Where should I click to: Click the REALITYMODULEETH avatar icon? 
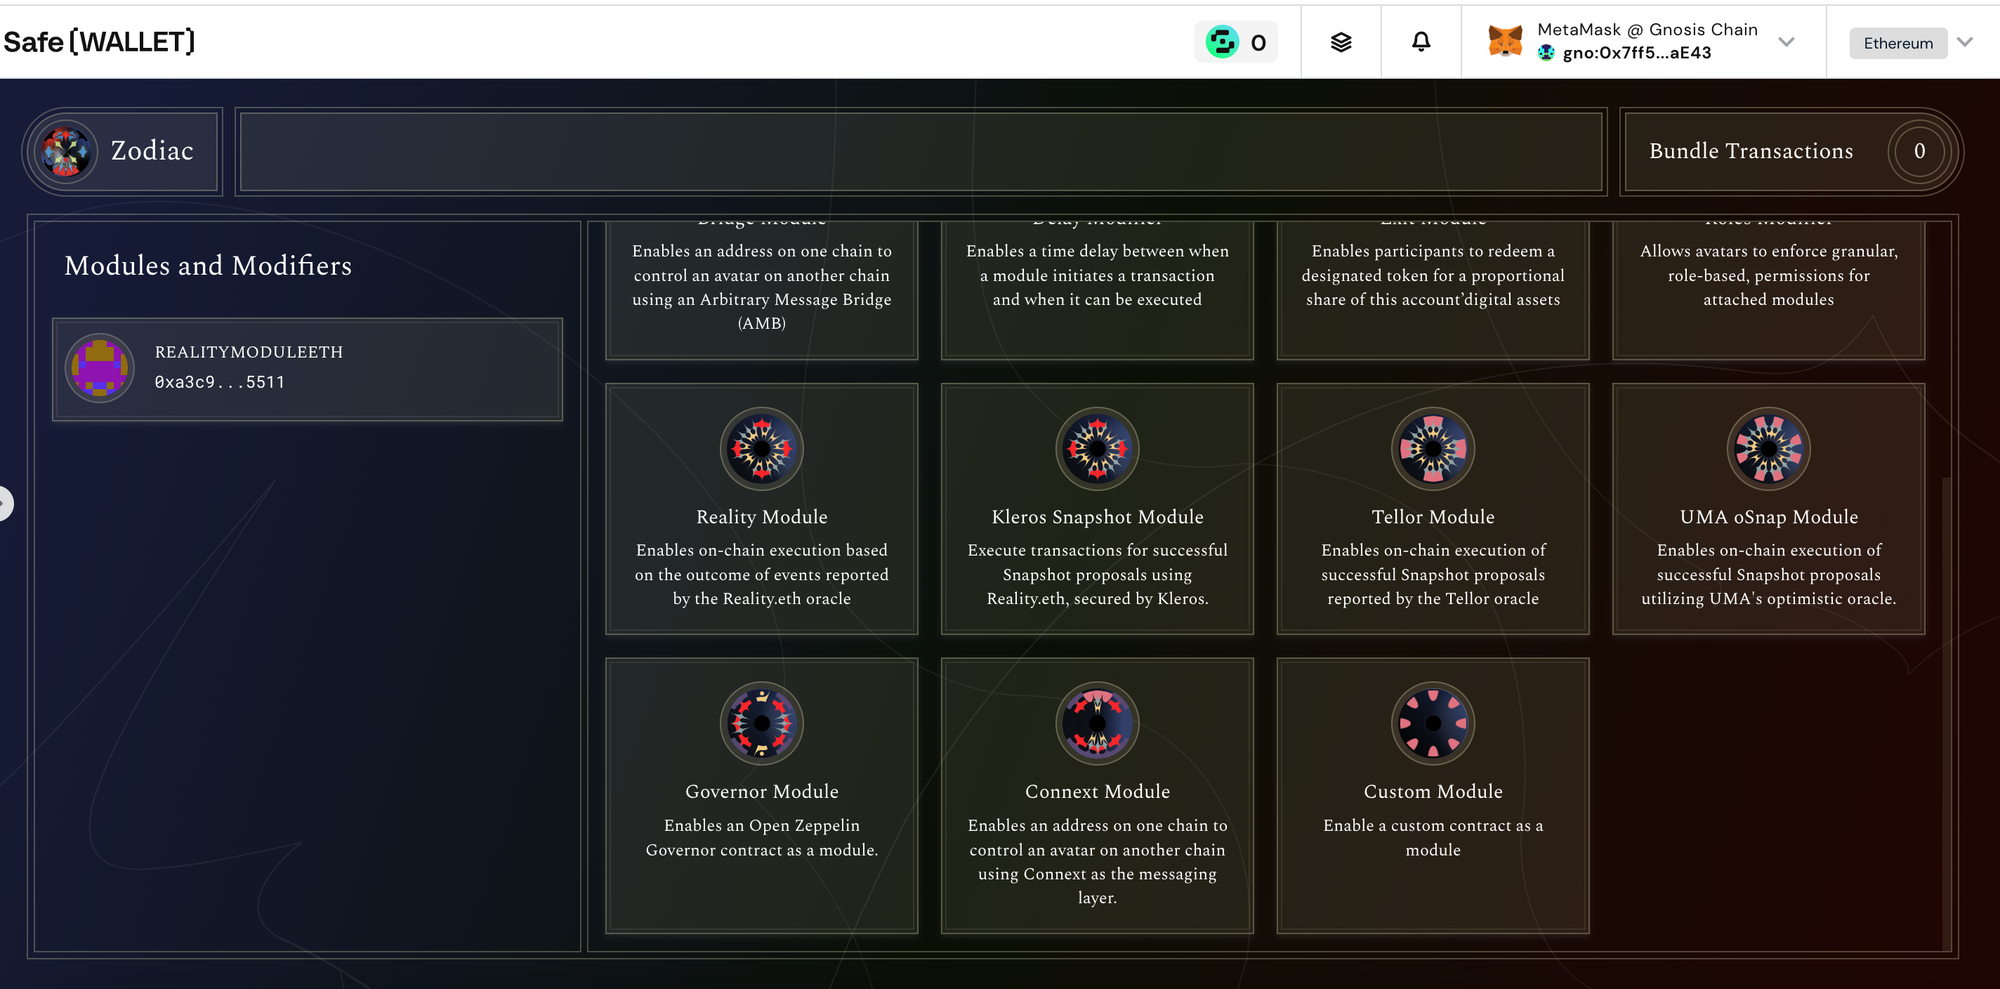tap(99, 368)
